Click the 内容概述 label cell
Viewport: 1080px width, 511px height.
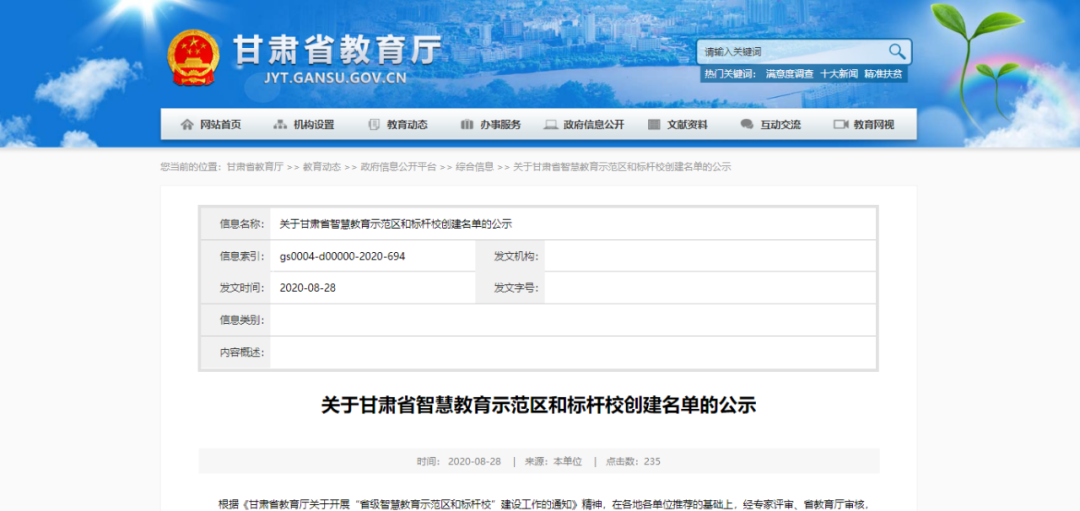236,352
